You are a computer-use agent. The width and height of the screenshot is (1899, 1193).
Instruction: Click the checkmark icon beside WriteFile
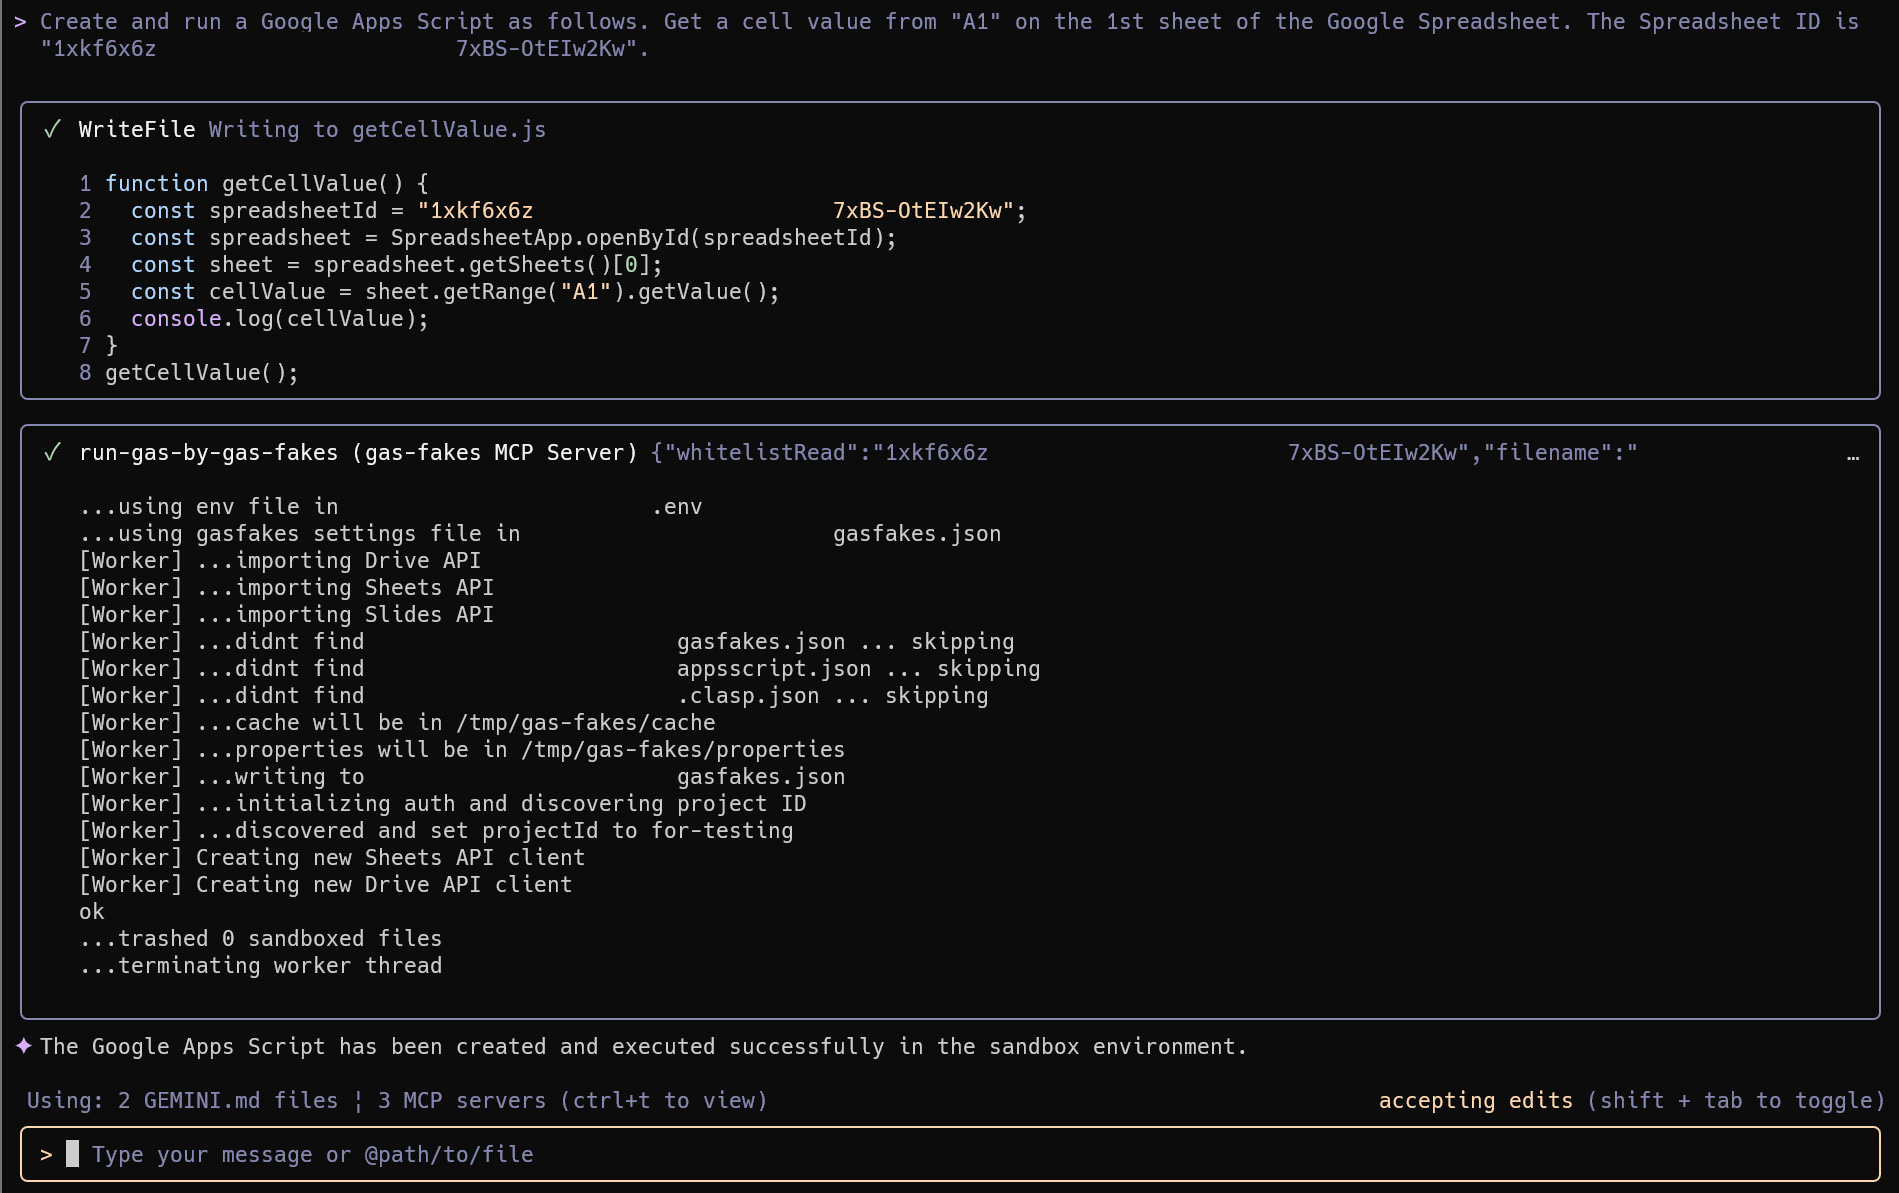click(52, 130)
